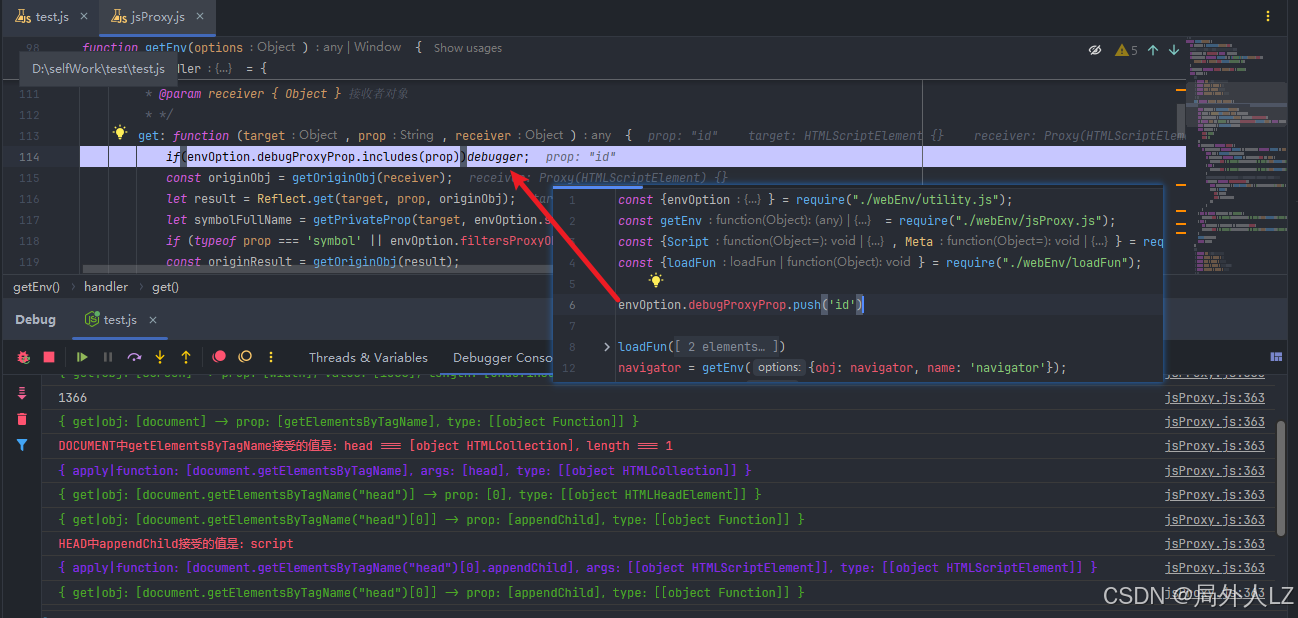Step out of the current function

(x=186, y=357)
